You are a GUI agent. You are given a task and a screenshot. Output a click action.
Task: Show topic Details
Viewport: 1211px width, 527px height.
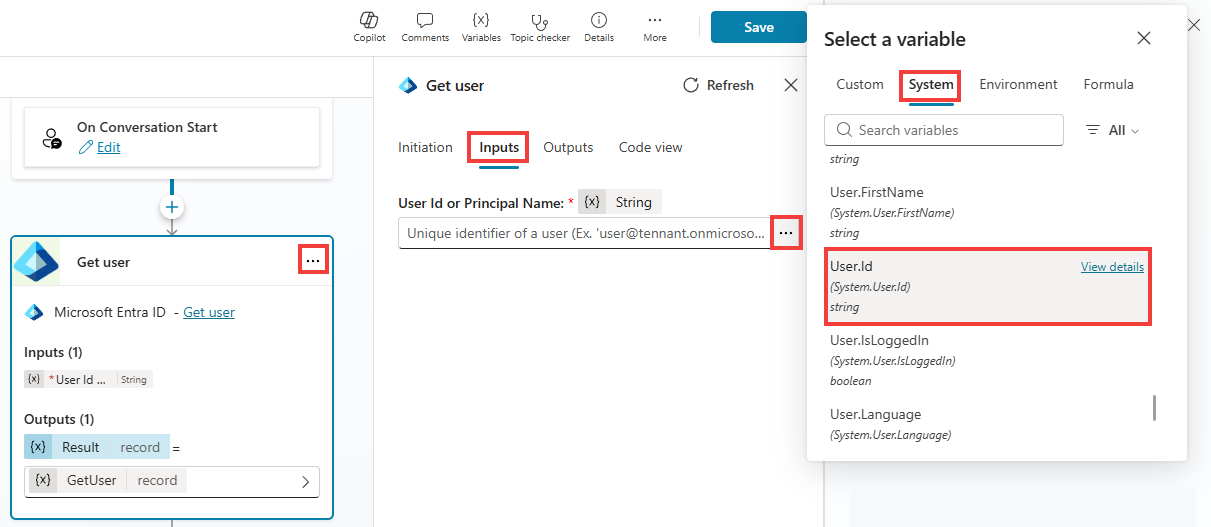[x=598, y=27]
